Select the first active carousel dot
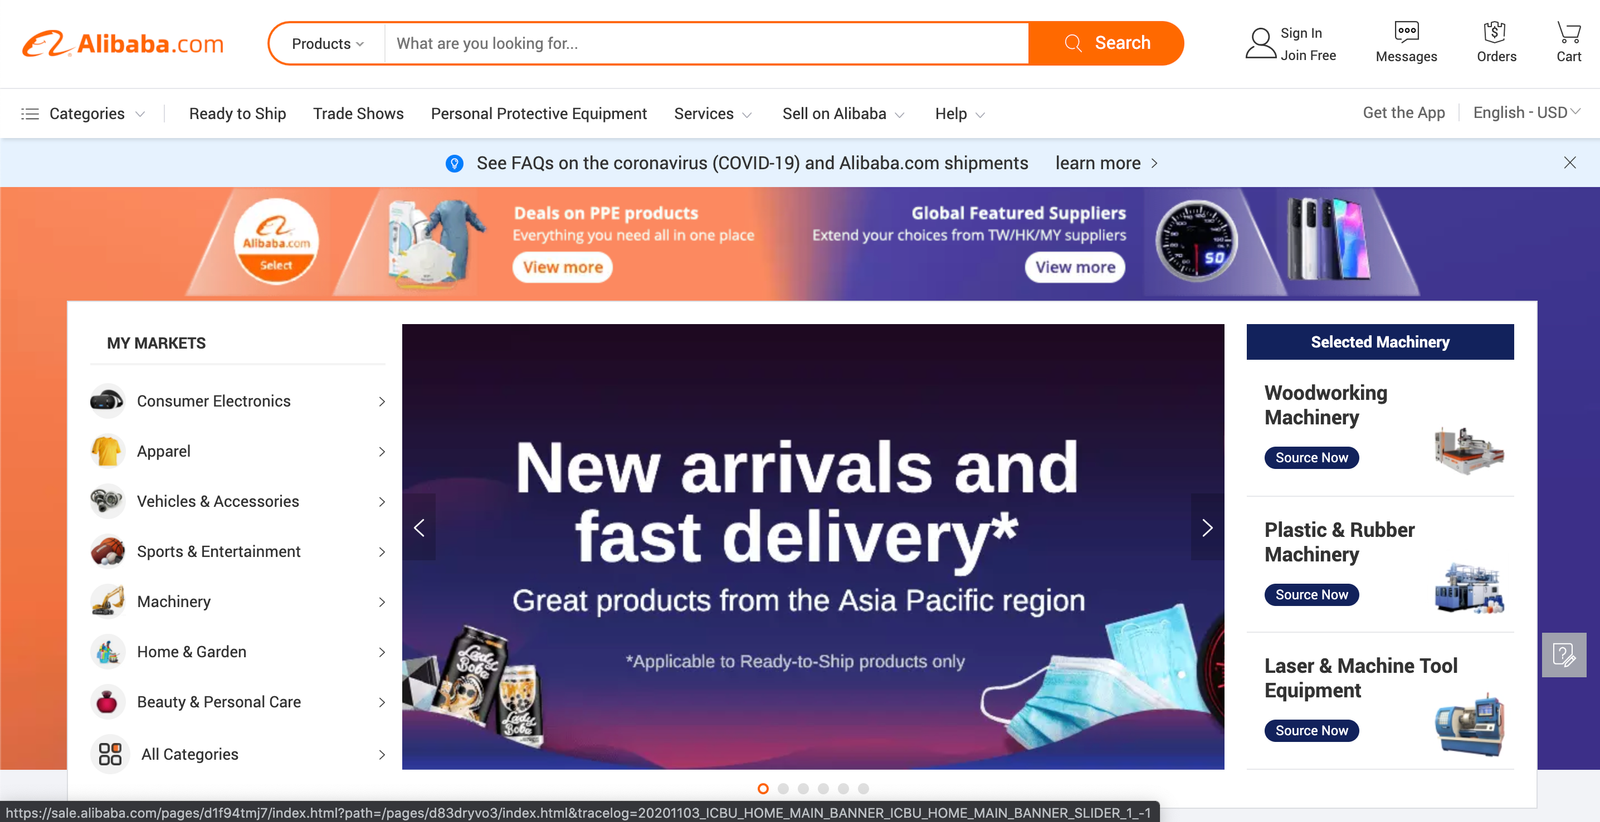Image resolution: width=1600 pixels, height=822 pixels. (763, 789)
